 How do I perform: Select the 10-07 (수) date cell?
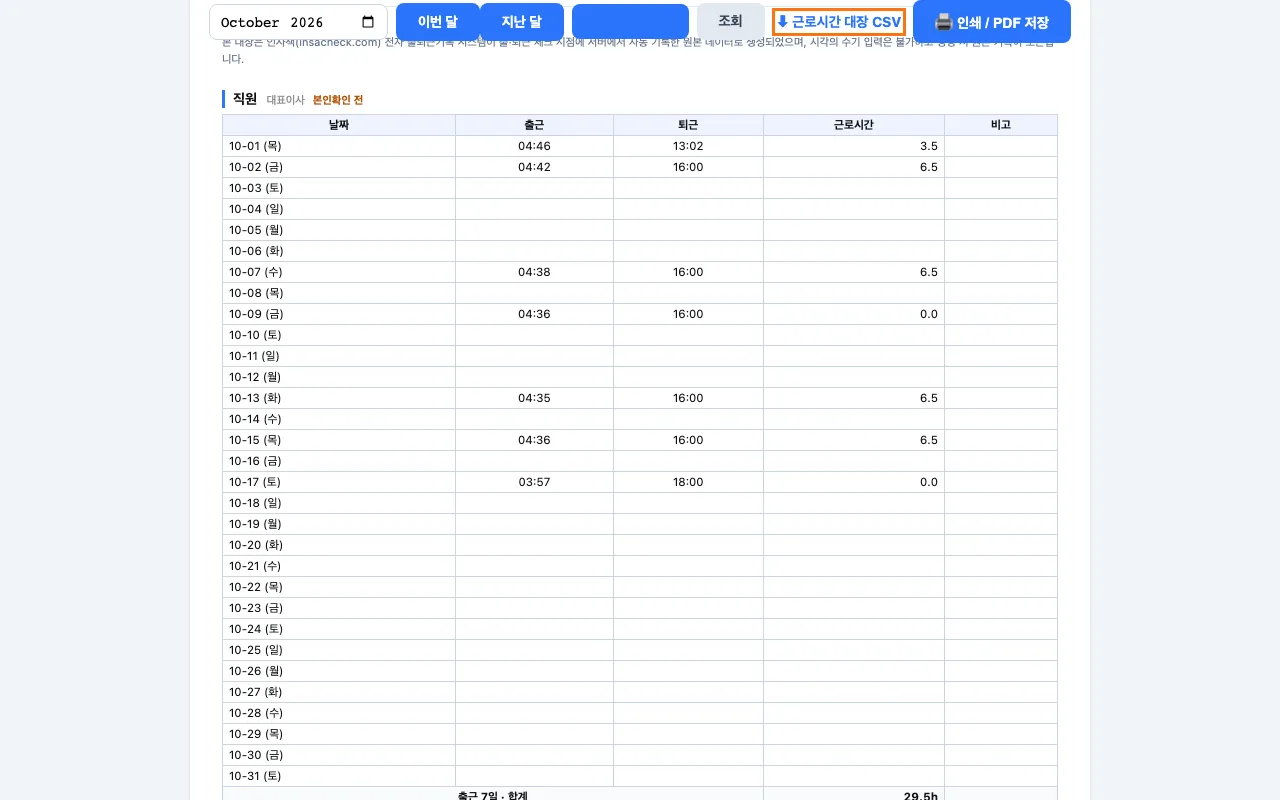(x=339, y=272)
